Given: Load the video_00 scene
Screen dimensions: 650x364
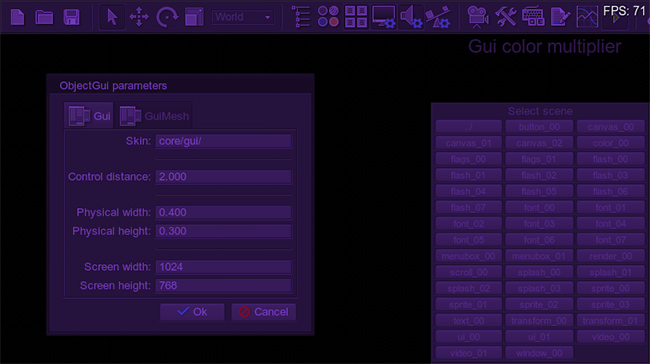Looking at the screenshot, I should pos(611,337).
